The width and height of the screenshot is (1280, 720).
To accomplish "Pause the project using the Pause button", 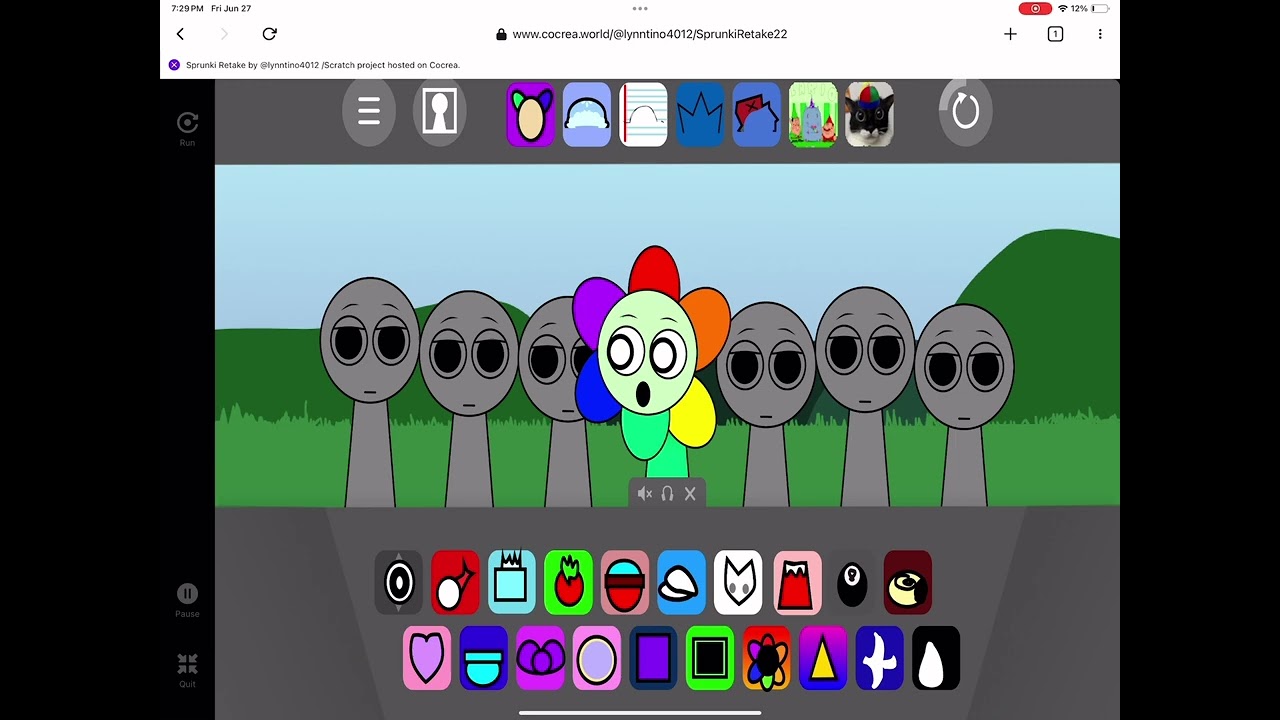I will [187, 600].
